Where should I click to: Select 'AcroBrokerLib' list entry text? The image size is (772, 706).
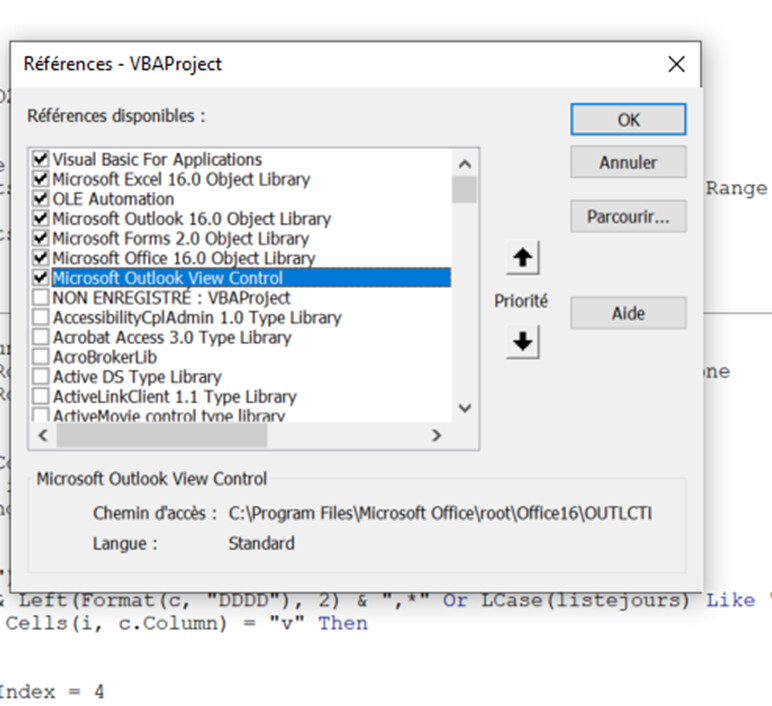[x=105, y=357]
